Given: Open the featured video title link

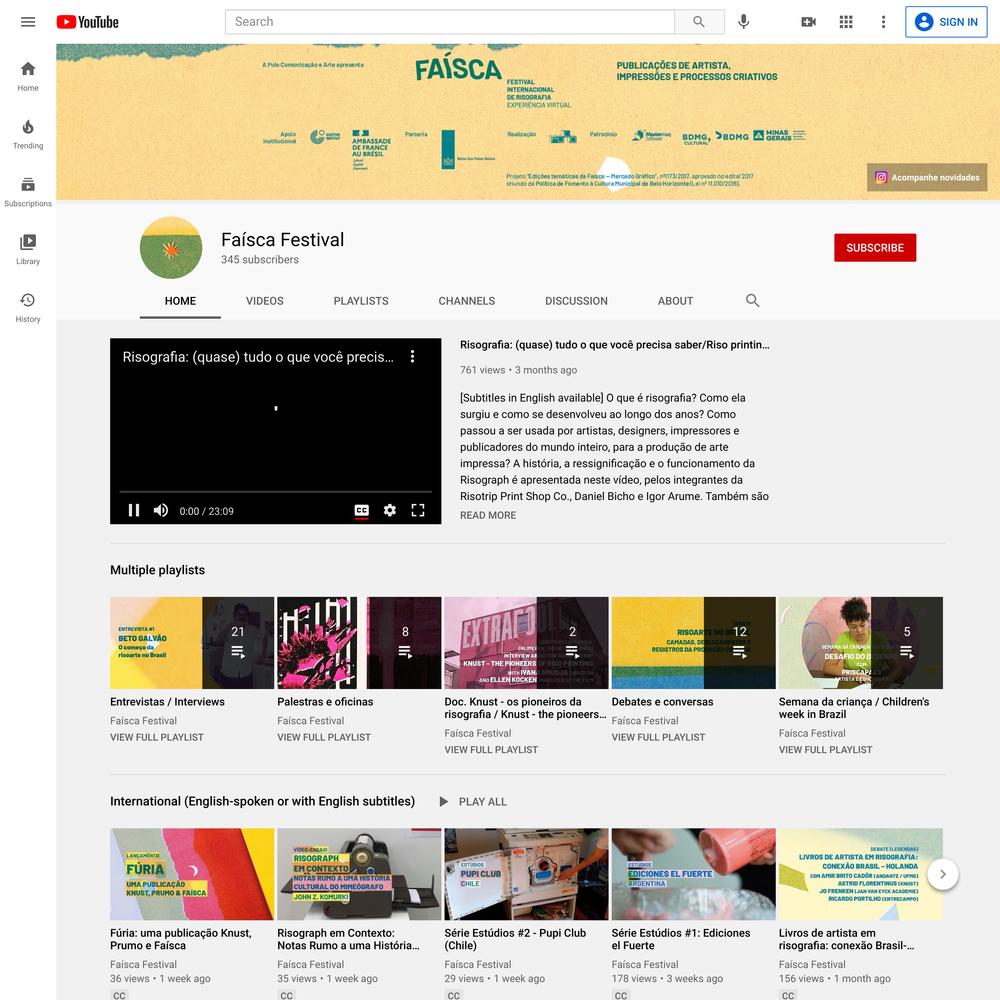Looking at the screenshot, I should (615, 345).
